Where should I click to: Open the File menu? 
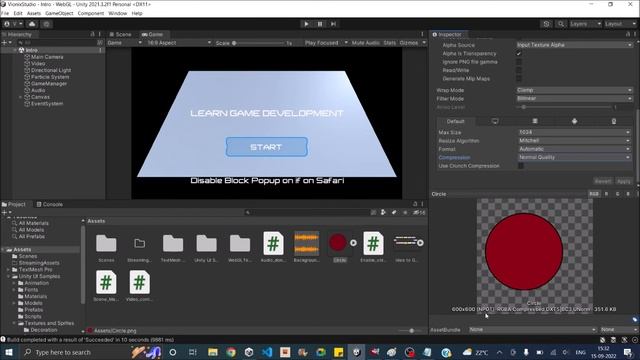[x=5, y=13]
